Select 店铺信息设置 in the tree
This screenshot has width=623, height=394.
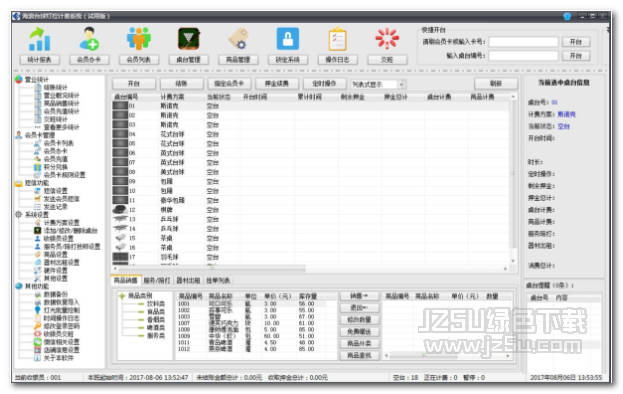[x=62, y=350]
